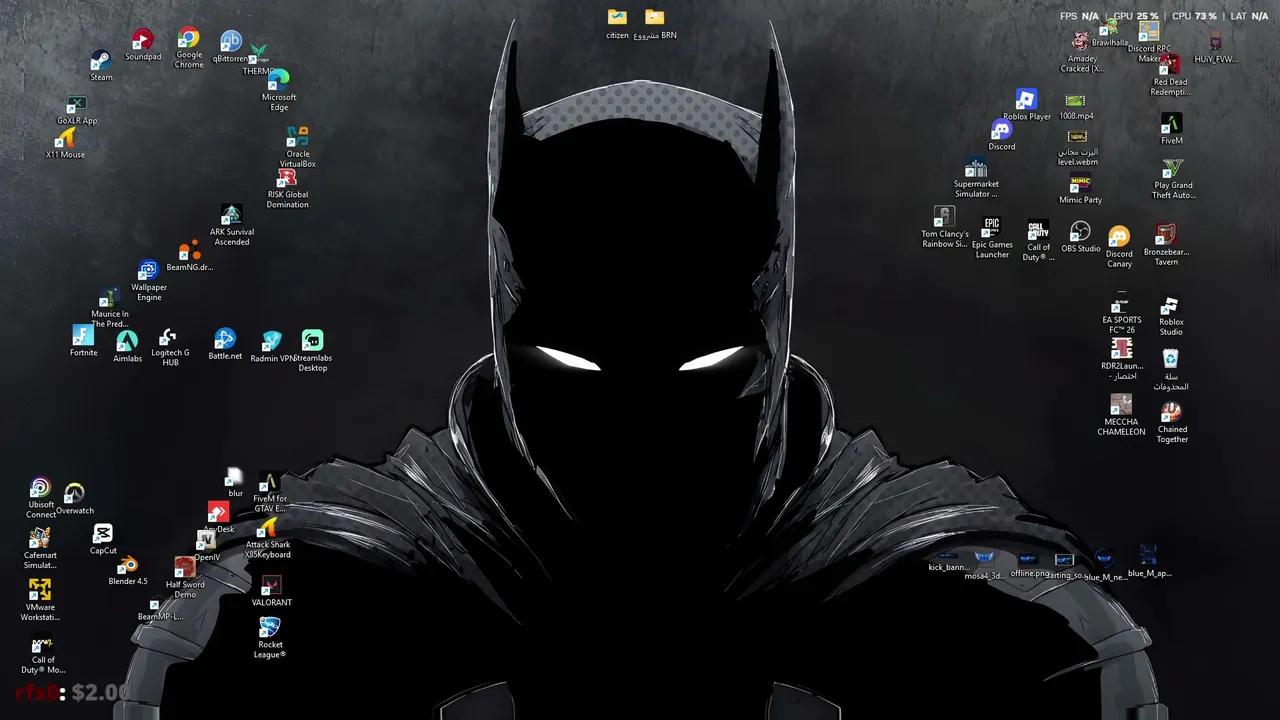Open the FiveM shortcut at right
This screenshot has height=720, width=1280.
[1172, 129]
